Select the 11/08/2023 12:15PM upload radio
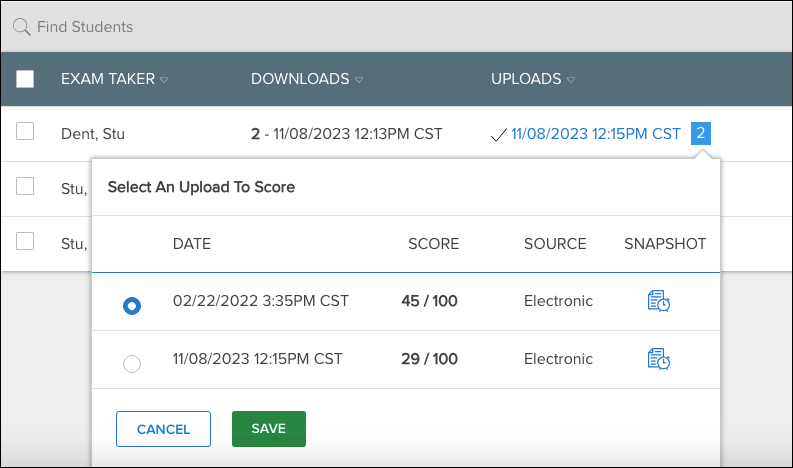 click(132, 364)
